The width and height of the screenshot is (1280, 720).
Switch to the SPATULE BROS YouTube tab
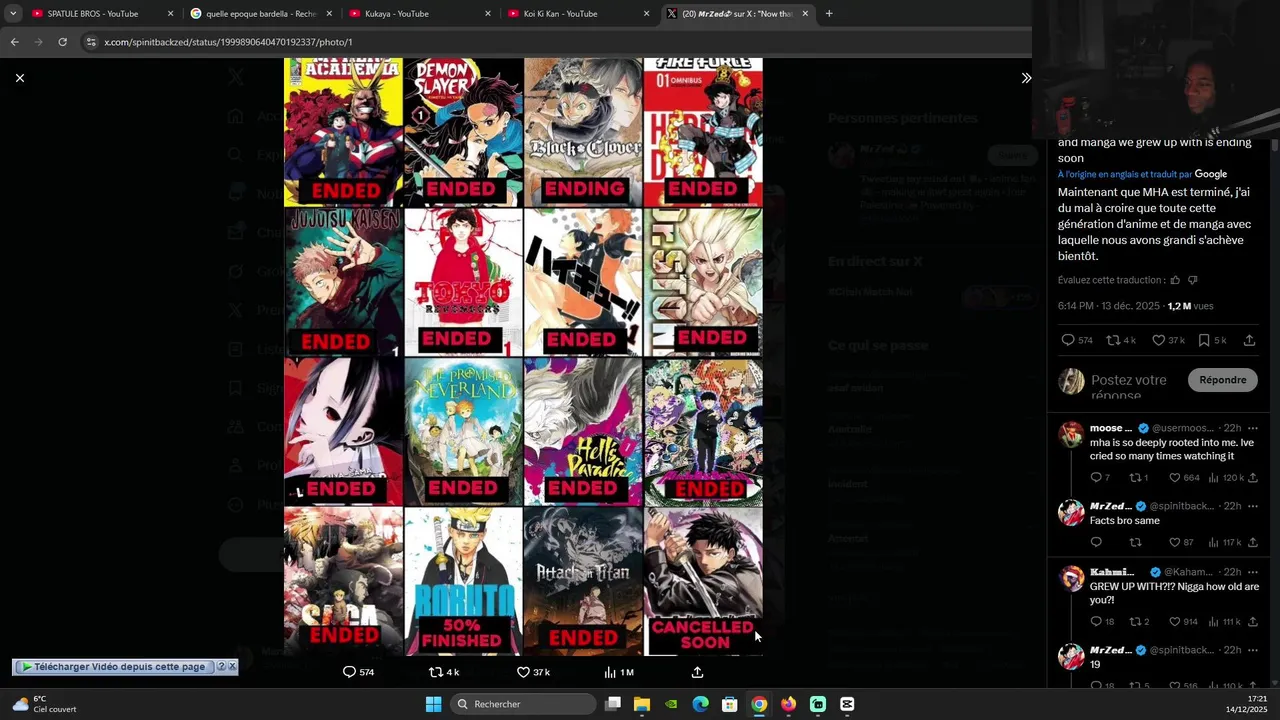pos(93,14)
